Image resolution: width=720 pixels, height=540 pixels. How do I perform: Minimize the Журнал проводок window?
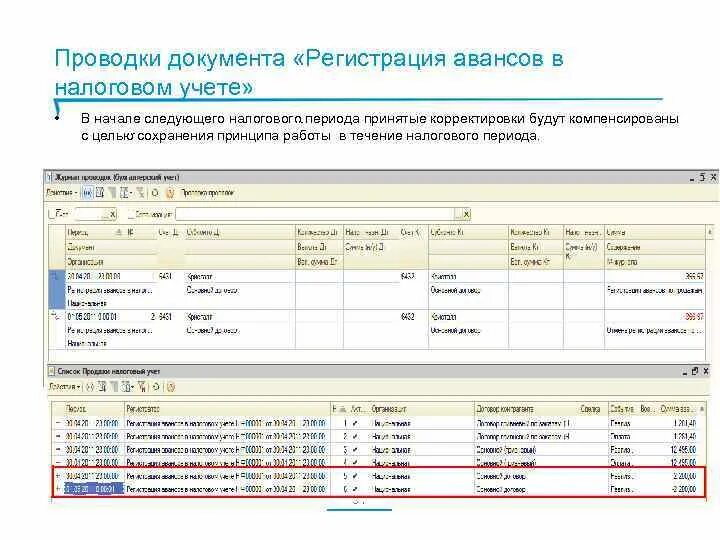[x=692, y=178]
